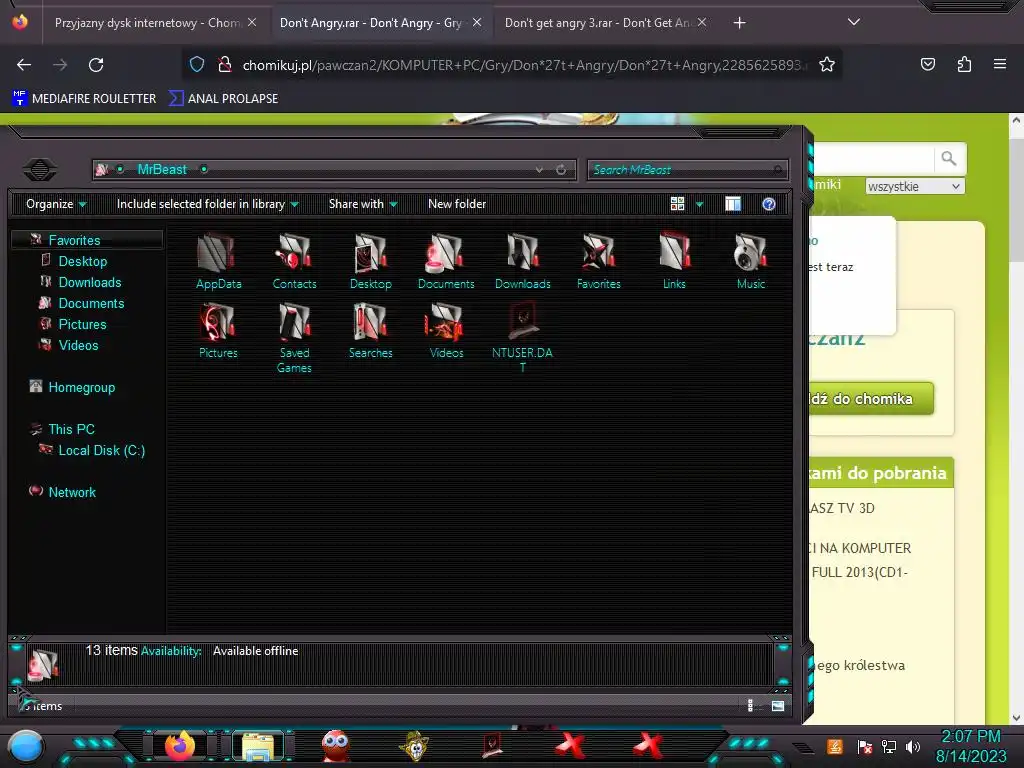The image size is (1024, 768).
Task: Close the Don't Angry.rar tab
Action: point(477,22)
